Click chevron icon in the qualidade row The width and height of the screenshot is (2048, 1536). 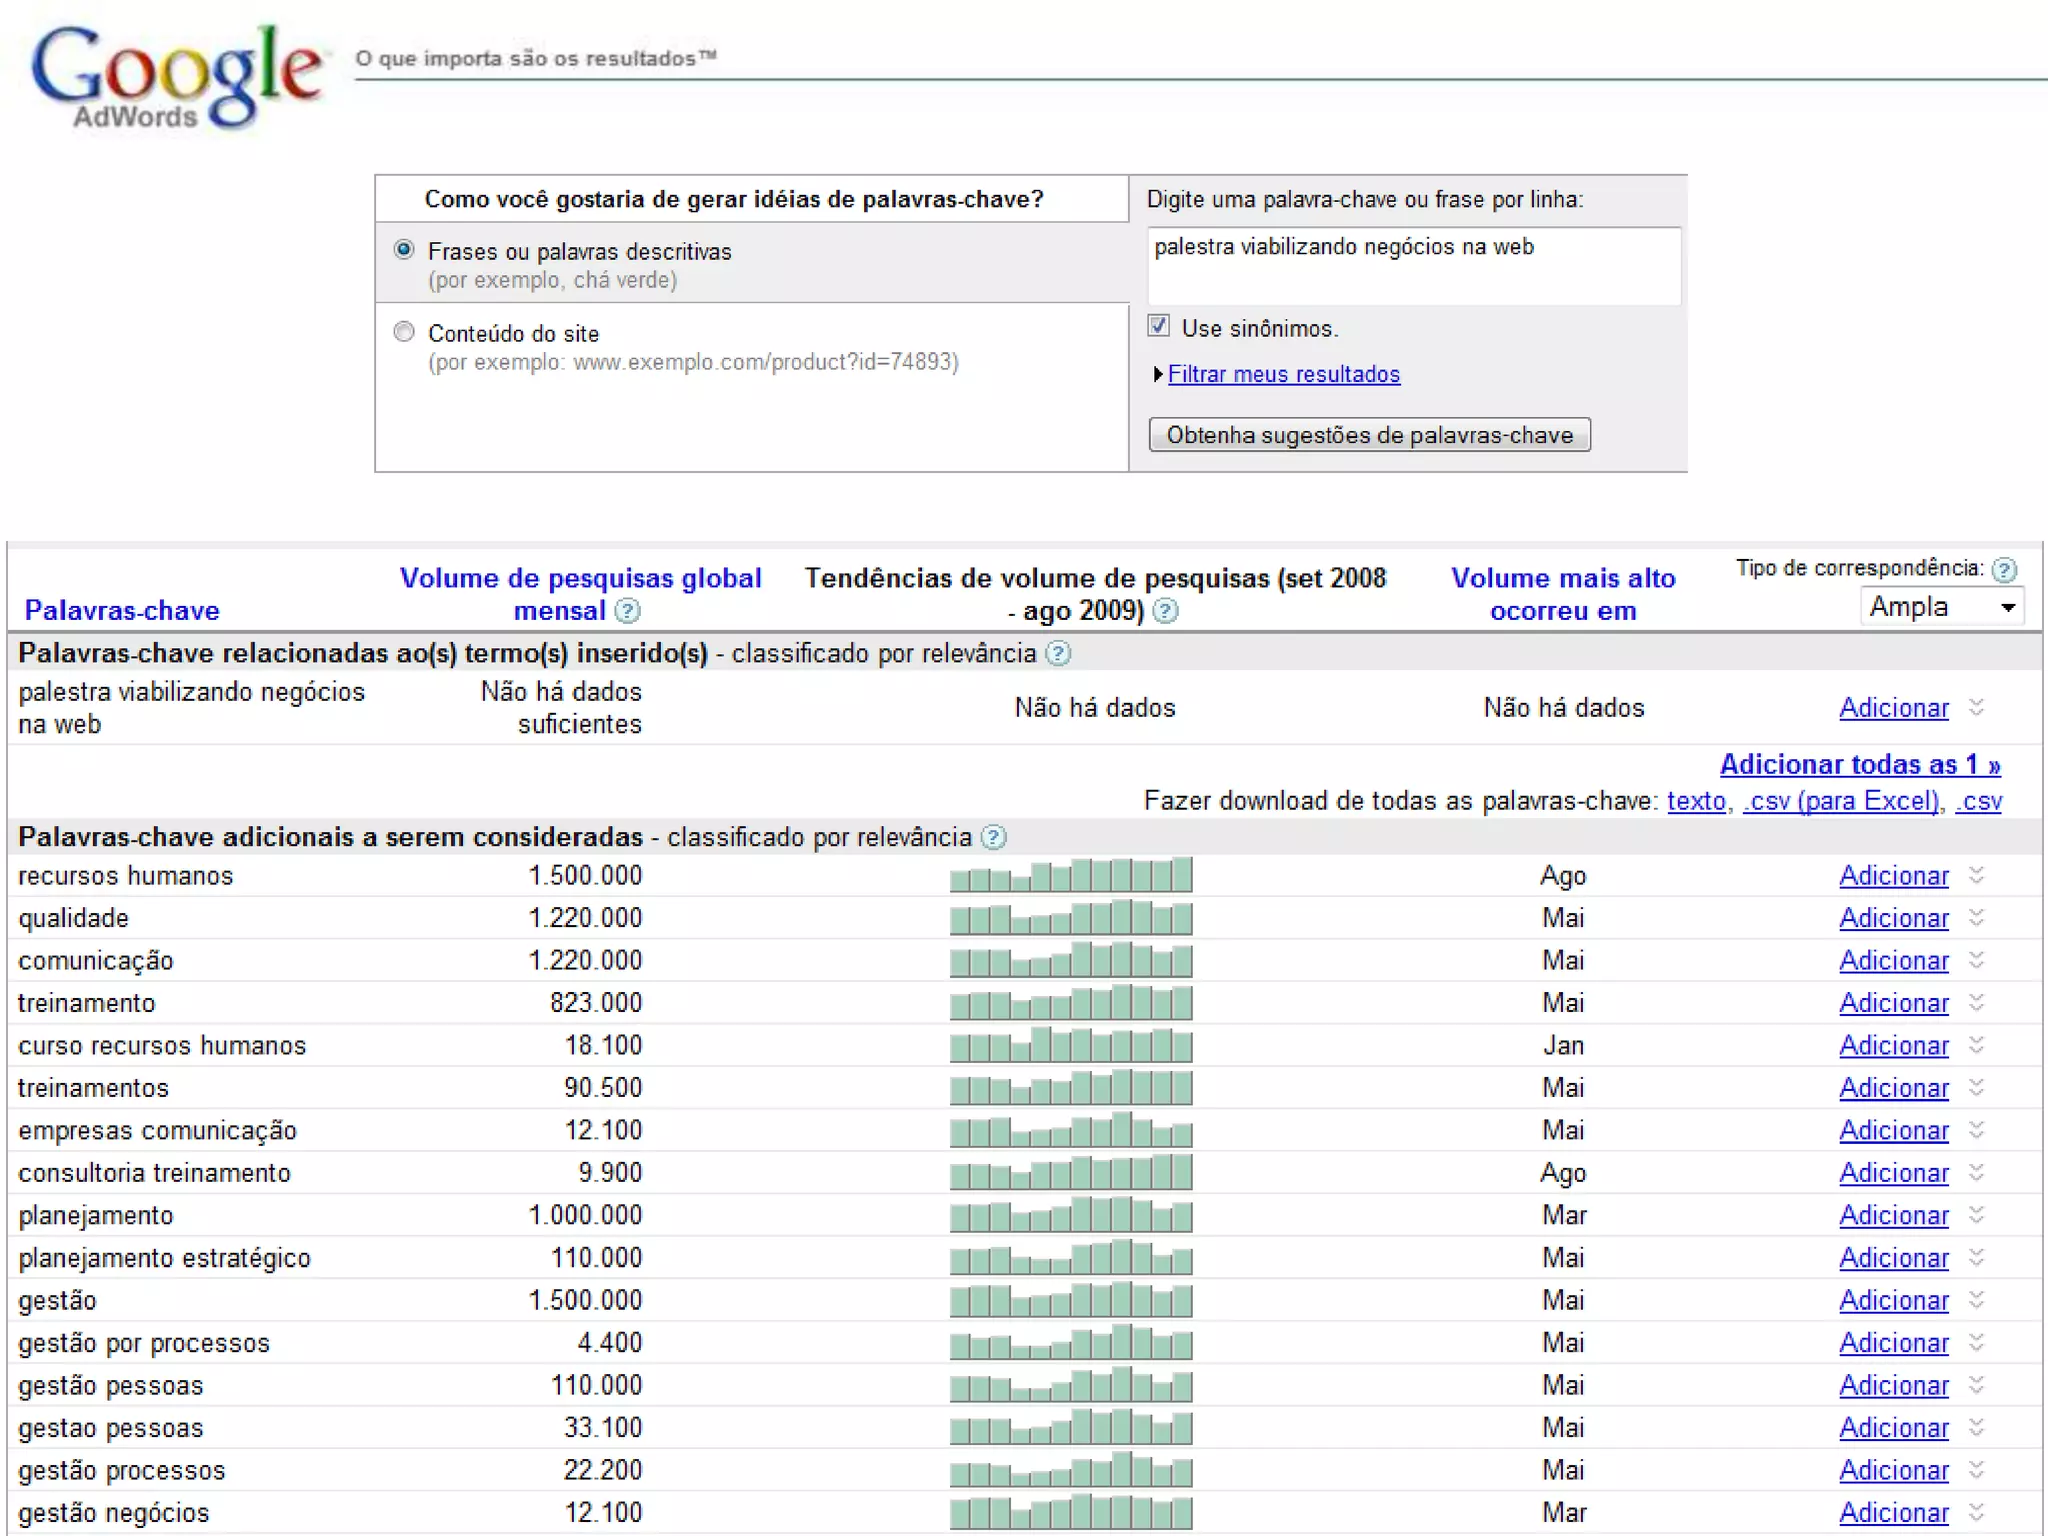[x=1976, y=918]
